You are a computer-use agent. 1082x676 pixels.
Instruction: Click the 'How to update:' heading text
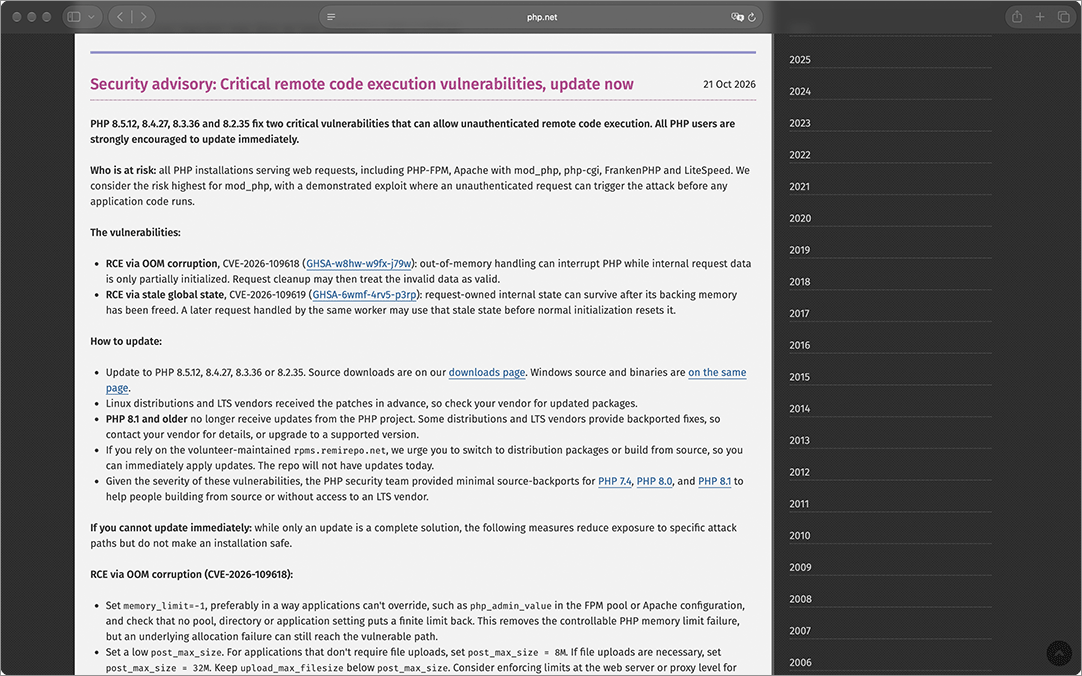click(126, 341)
